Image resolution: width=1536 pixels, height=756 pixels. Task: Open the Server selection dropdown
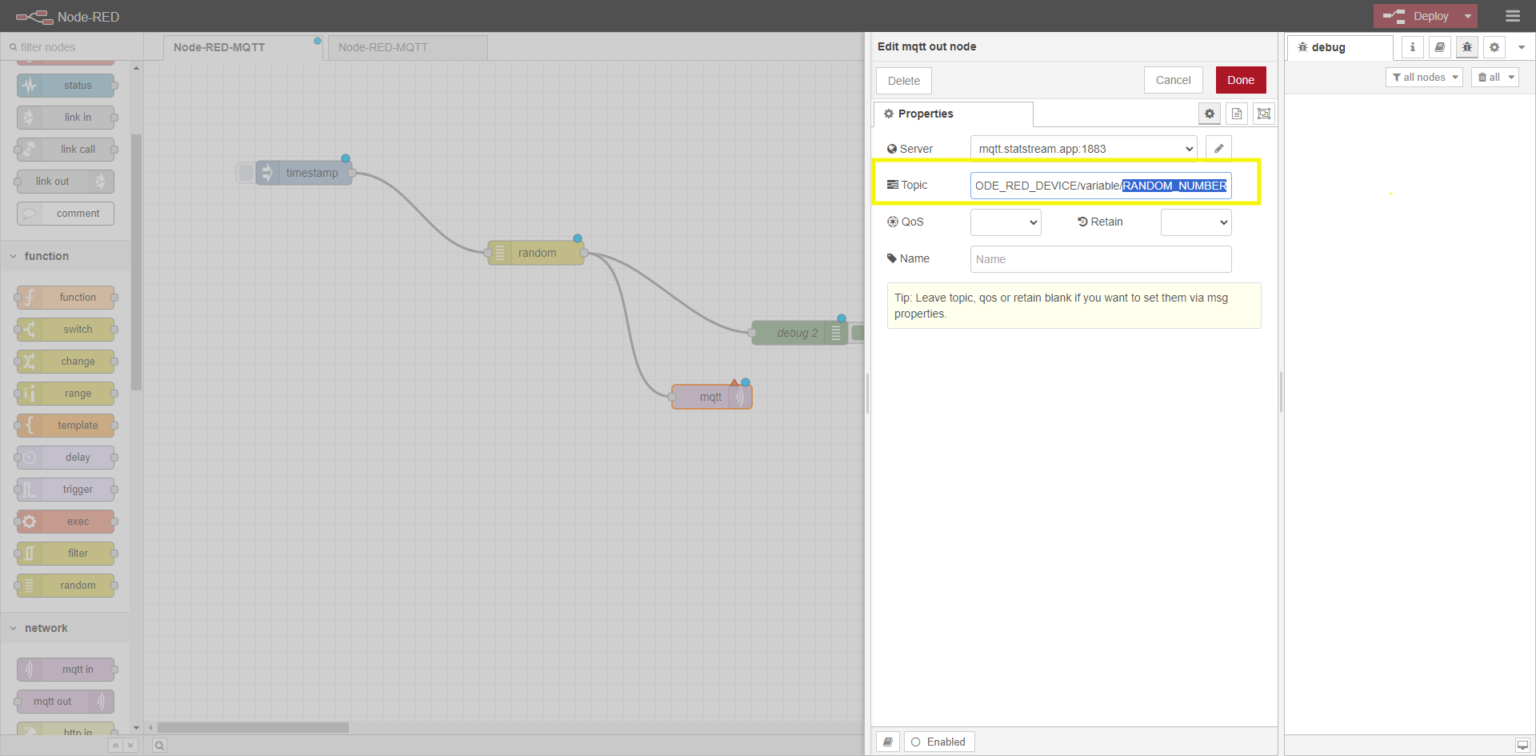(x=1083, y=149)
